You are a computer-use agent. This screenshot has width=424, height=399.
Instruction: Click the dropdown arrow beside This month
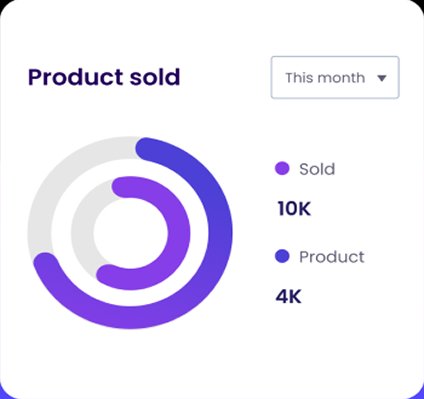click(x=382, y=78)
